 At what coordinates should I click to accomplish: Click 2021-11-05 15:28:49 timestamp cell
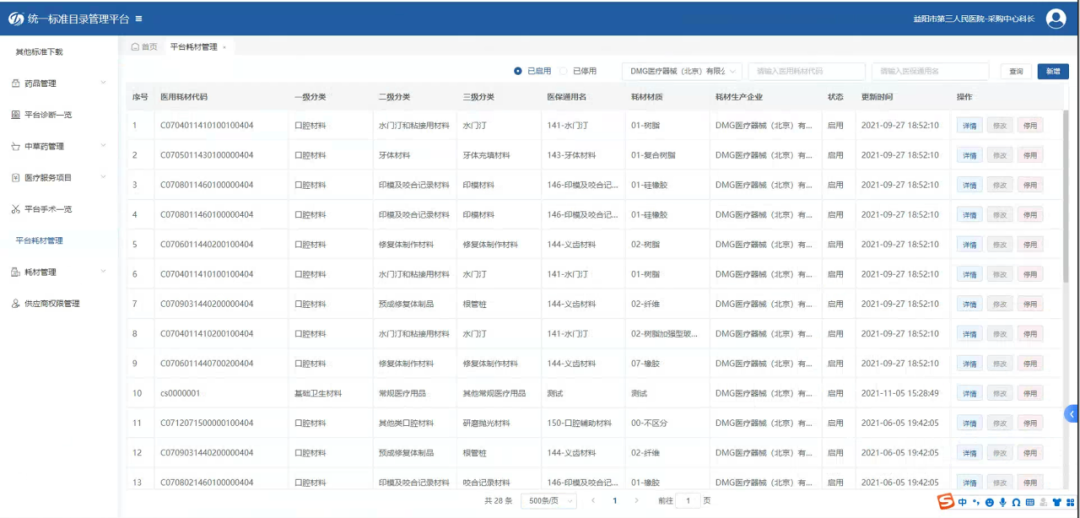[x=900, y=393]
